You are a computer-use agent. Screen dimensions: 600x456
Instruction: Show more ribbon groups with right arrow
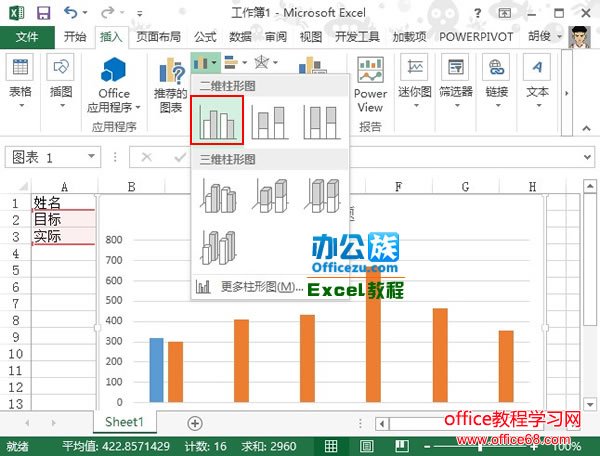[x=567, y=93]
